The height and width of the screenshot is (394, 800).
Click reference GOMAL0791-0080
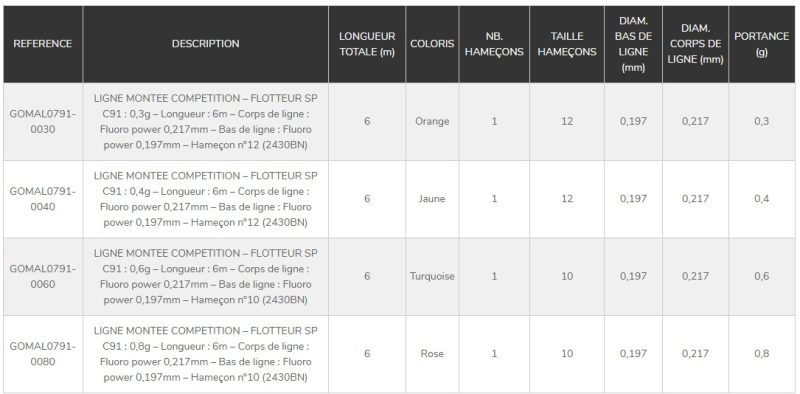coord(43,354)
